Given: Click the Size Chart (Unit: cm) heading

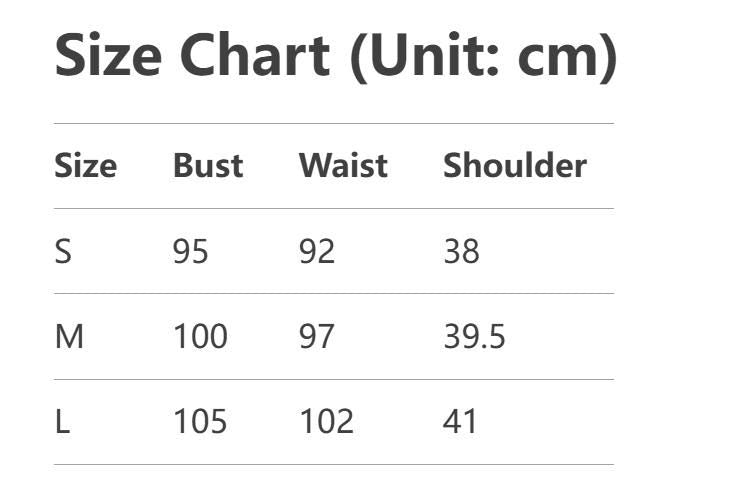Looking at the screenshot, I should 336,56.
